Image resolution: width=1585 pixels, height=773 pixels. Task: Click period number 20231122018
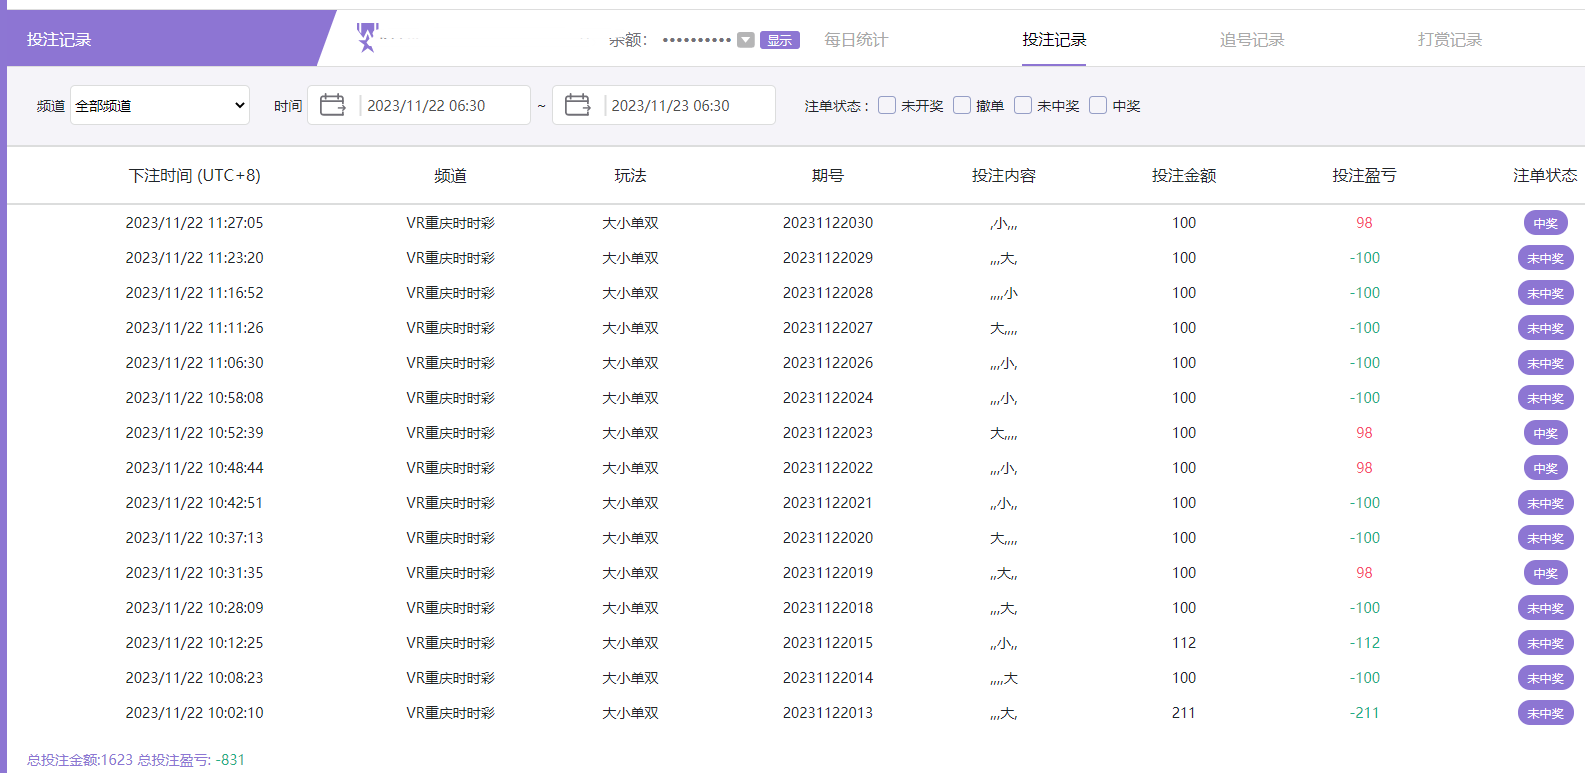[828, 608]
